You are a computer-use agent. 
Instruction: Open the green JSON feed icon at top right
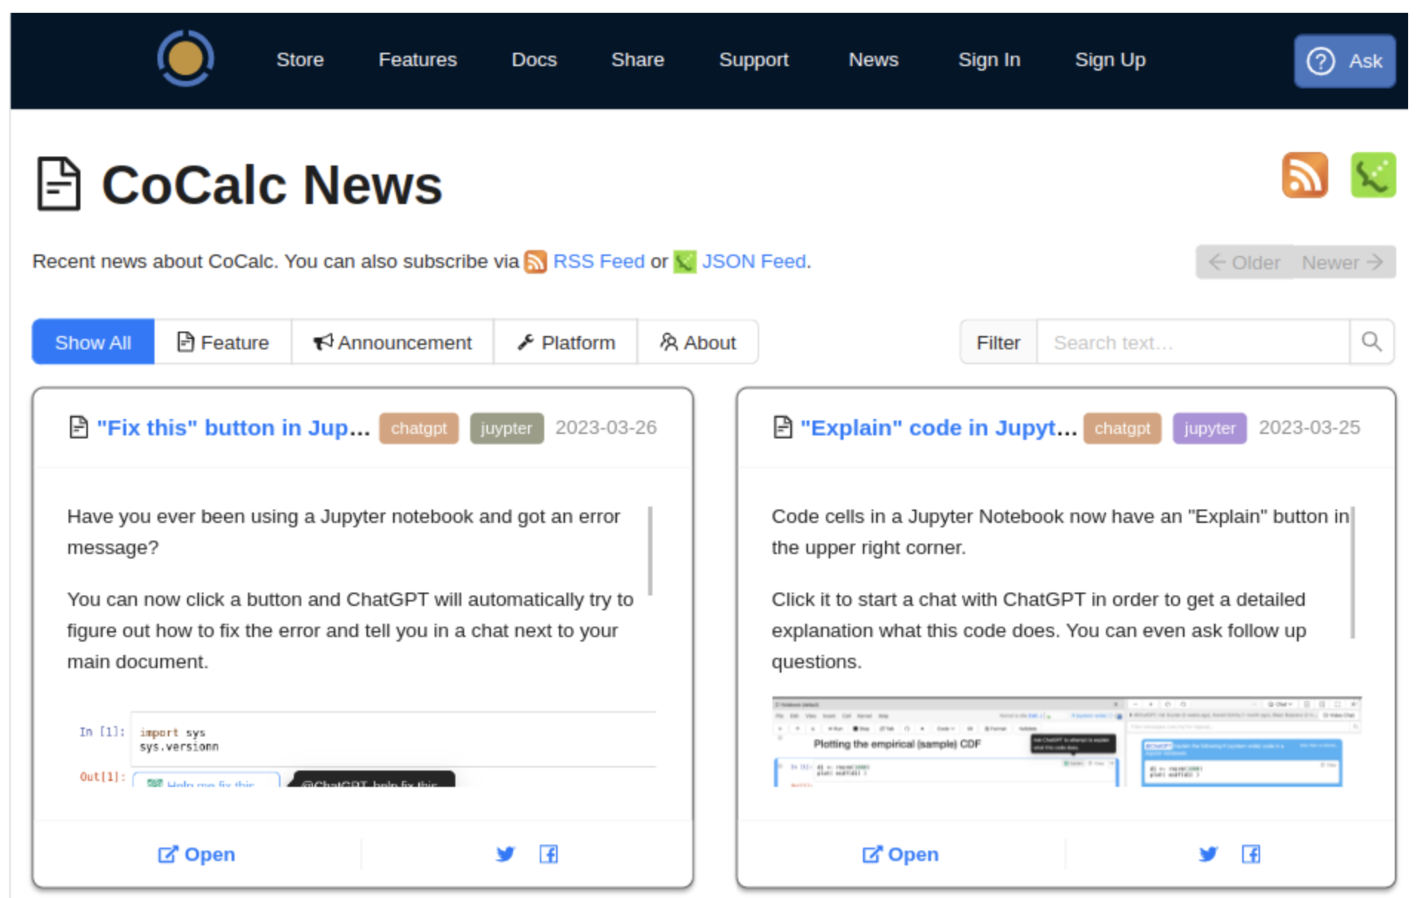point(1372,176)
